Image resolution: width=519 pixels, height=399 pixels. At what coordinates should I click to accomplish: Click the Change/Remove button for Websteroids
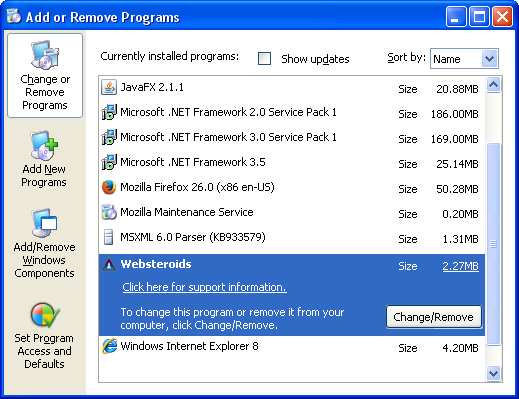(x=433, y=317)
